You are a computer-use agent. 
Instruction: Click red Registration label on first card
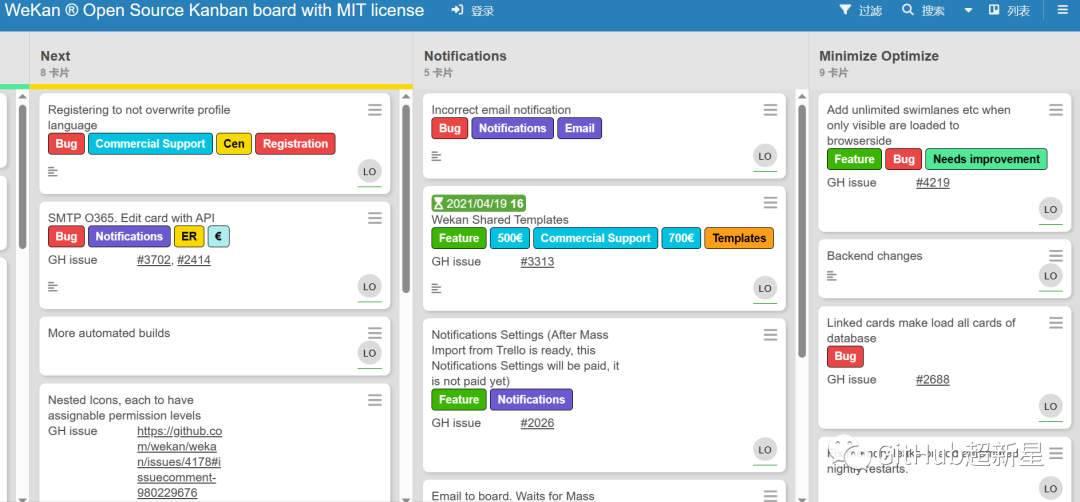tap(295, 144)
